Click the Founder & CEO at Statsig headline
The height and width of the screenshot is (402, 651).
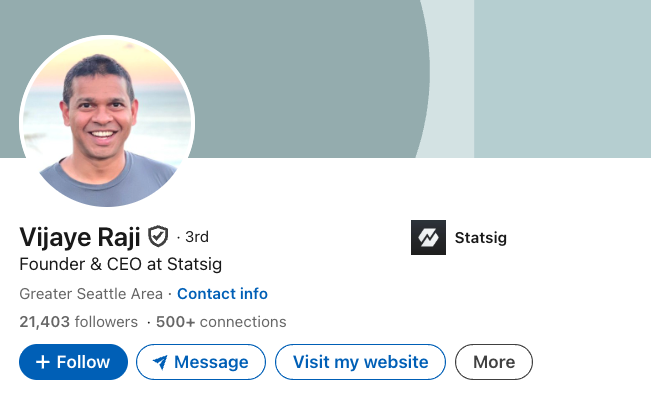pos(120,265)
